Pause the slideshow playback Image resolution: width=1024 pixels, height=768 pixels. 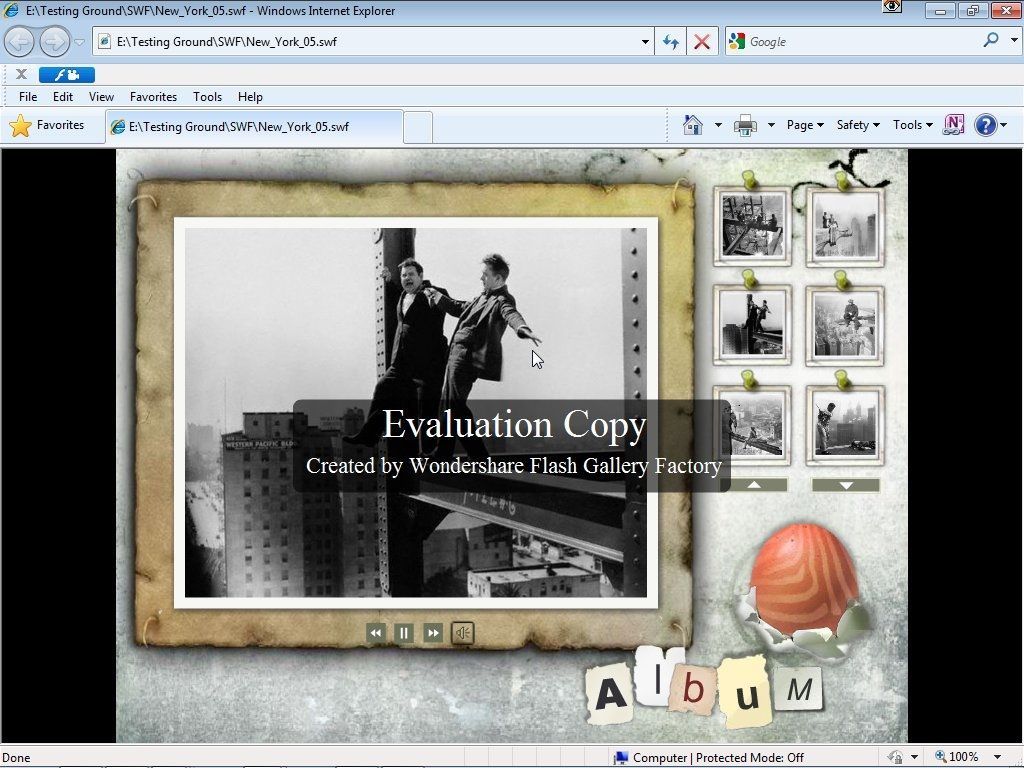pyautogui.click(x=404, y=632)
